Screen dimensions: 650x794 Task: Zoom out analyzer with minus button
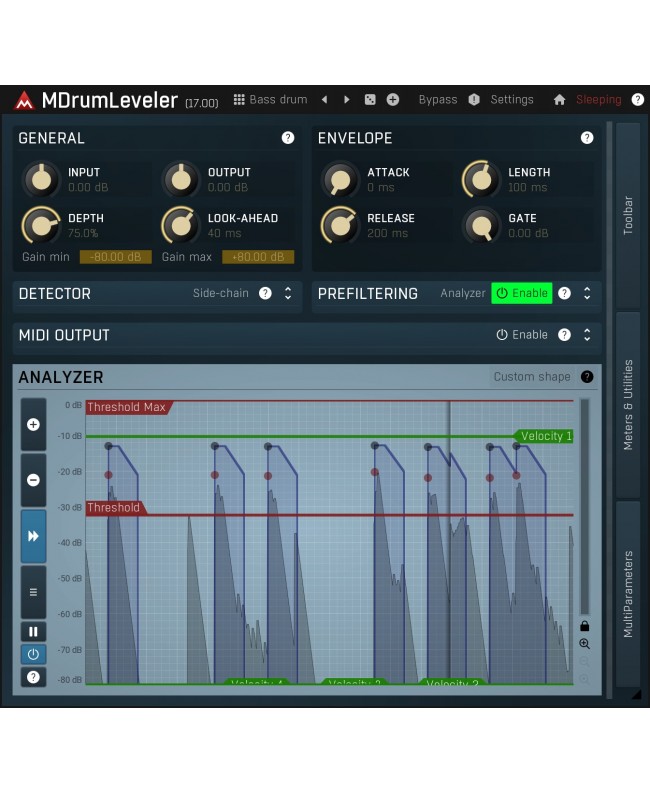pyautogui.click(x=33, y=480)
